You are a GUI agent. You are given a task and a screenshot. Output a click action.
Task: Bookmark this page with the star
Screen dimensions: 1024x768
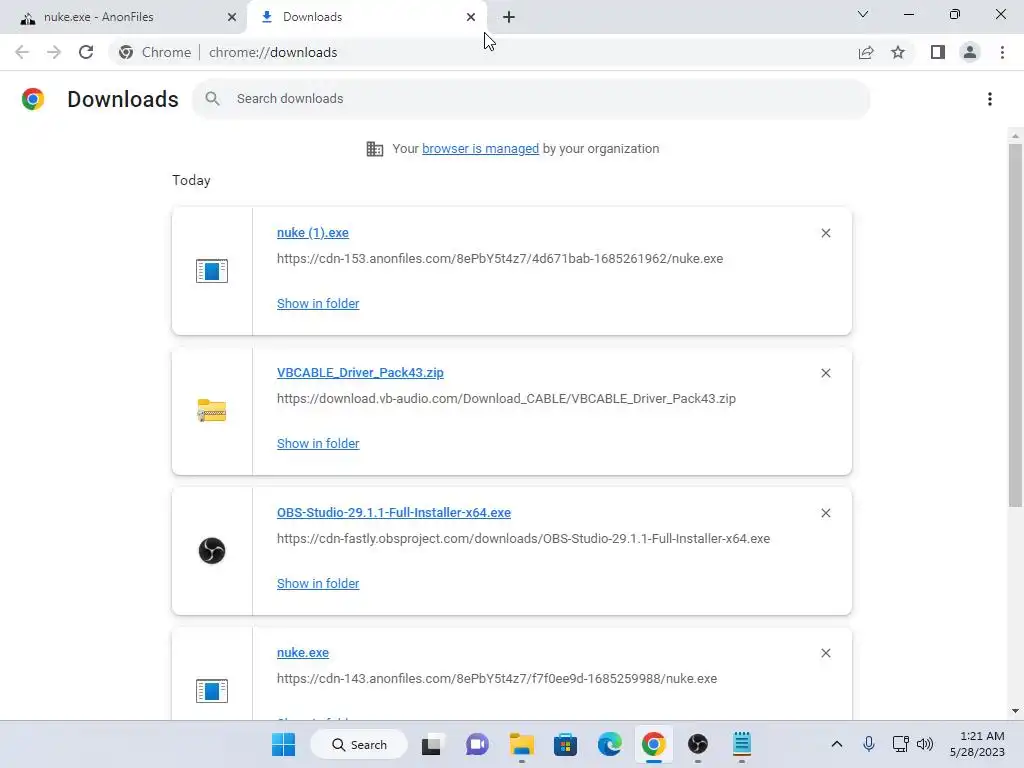898,52
